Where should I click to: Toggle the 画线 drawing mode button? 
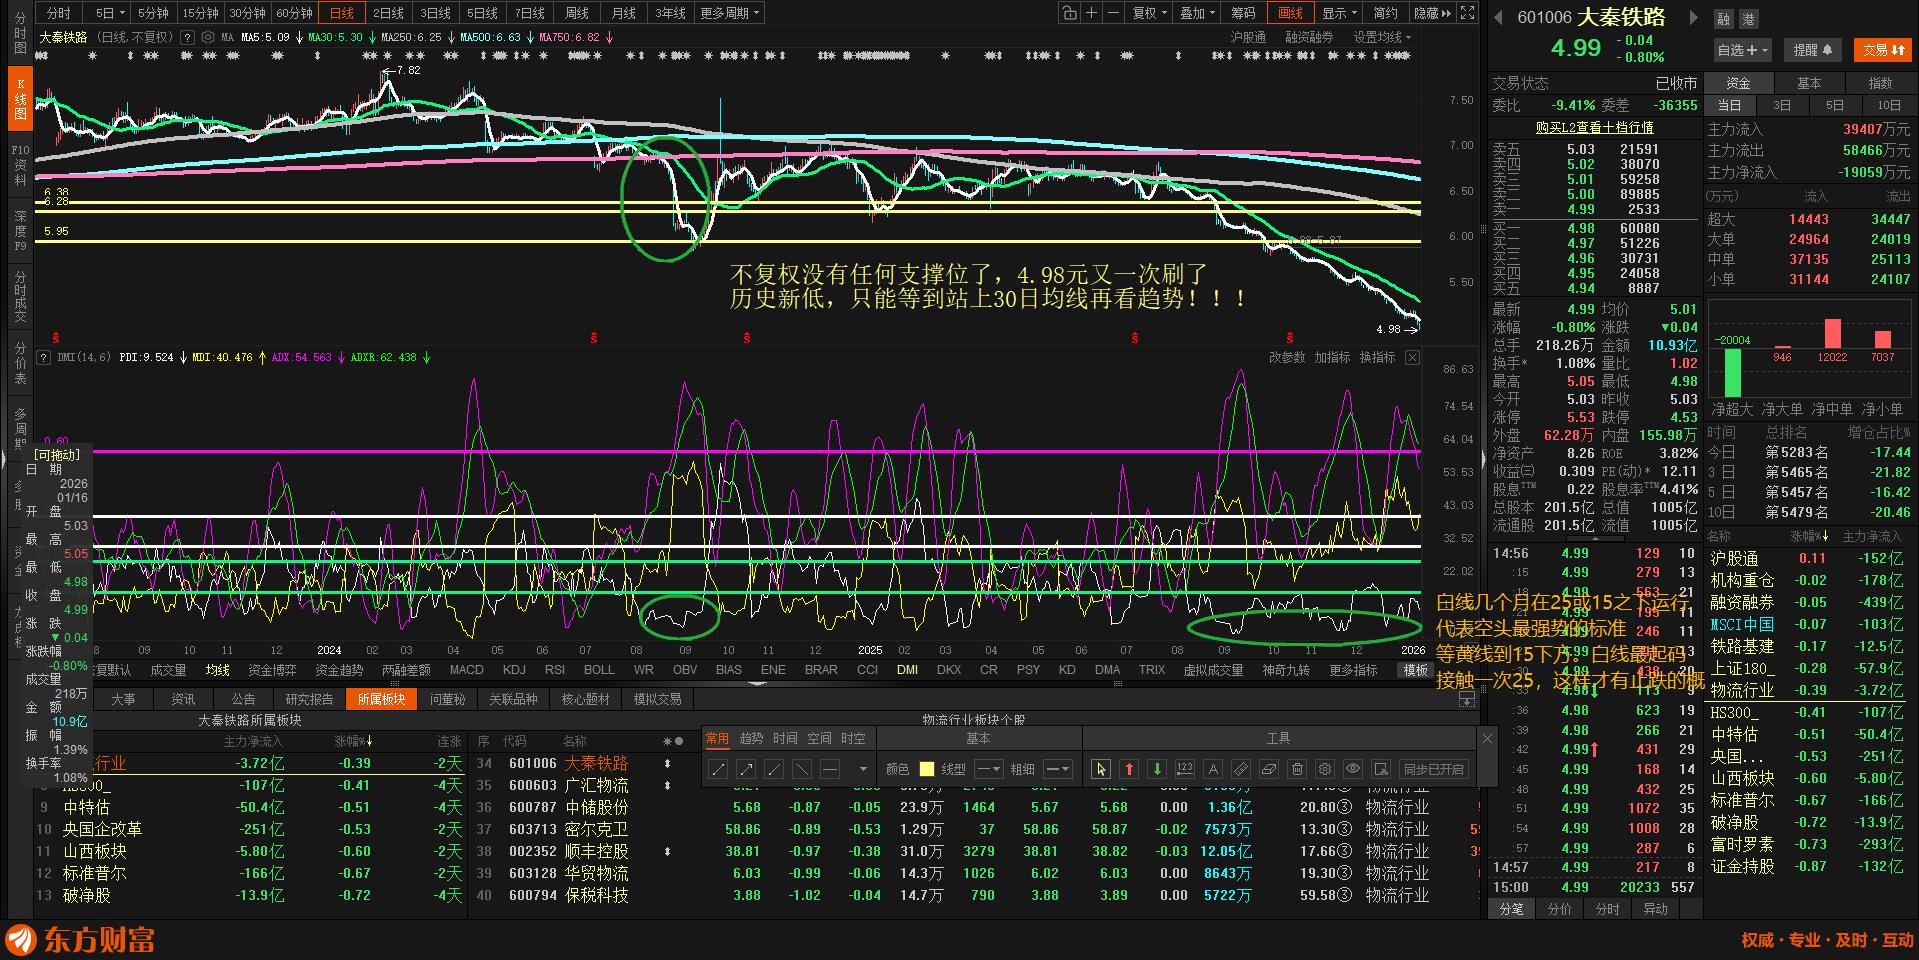tap(1290, 13)
